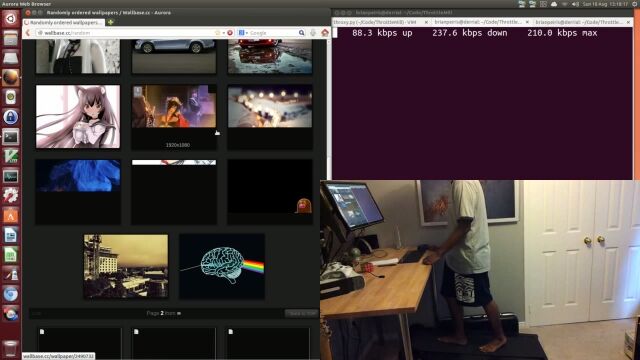640x360 pixels.
Task: Open the Ubuntu Dash home launcher icon
Action: [11, 18]
